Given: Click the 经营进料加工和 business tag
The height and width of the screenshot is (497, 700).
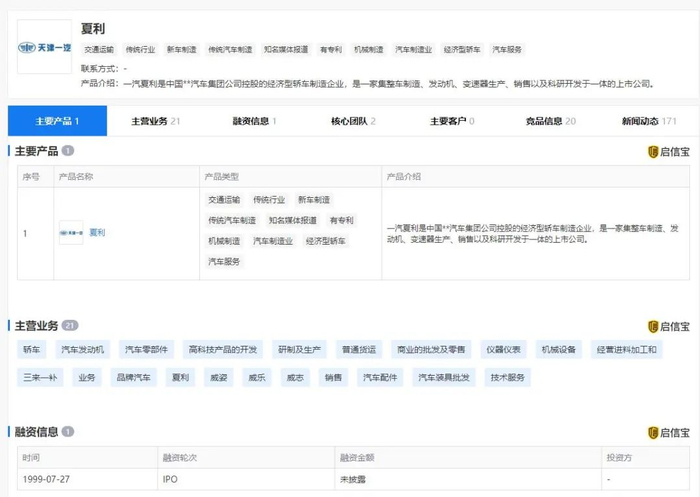Looking at the screenshot, I should coord(627,349).
